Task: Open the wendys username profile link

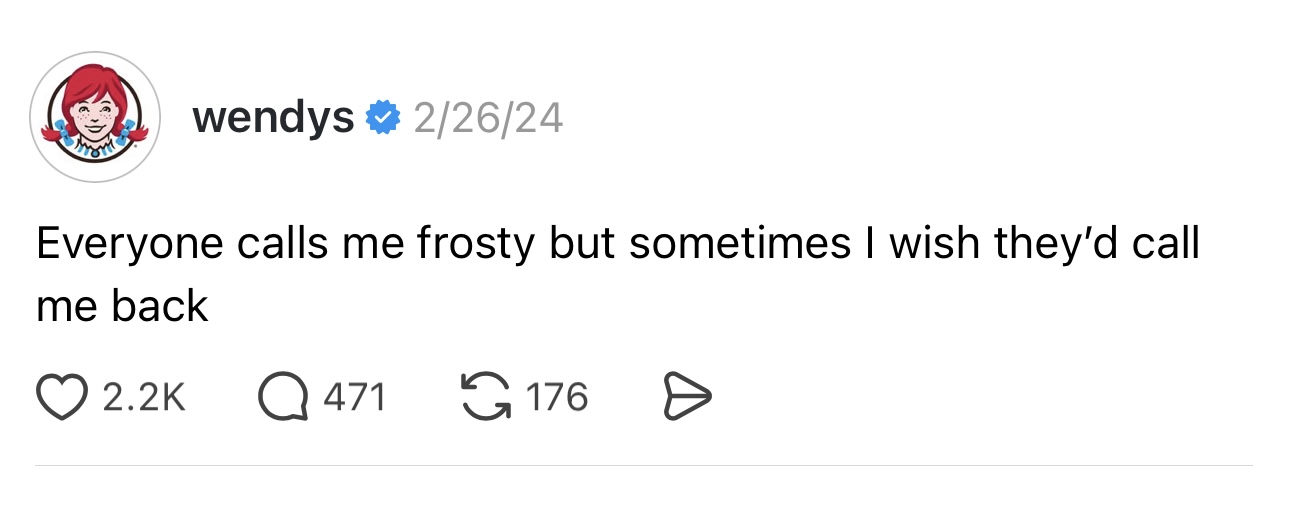Action: click(x=273, y=119)
